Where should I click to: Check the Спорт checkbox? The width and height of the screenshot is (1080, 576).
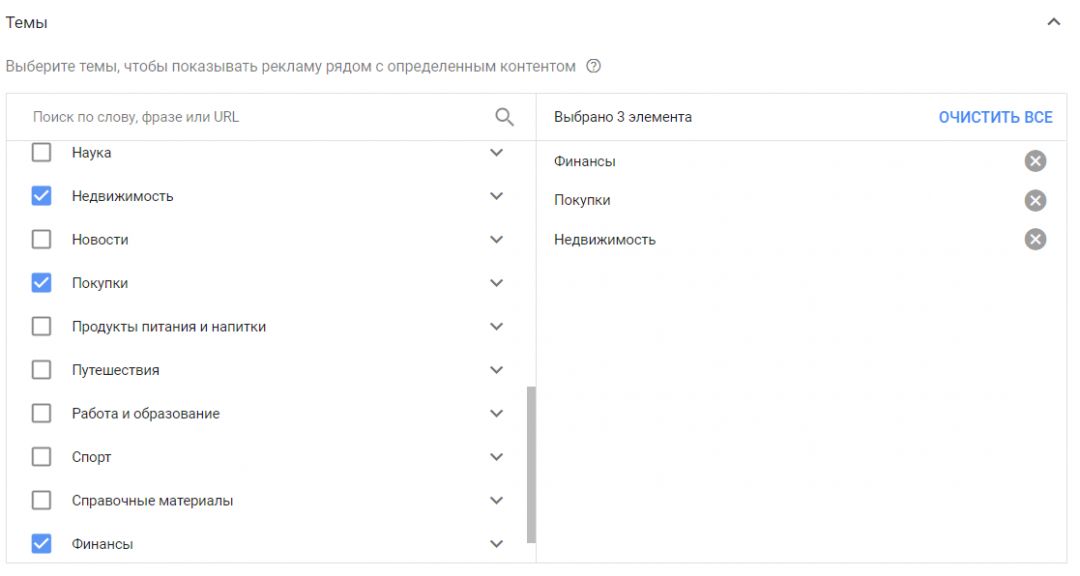click(41, 457)
